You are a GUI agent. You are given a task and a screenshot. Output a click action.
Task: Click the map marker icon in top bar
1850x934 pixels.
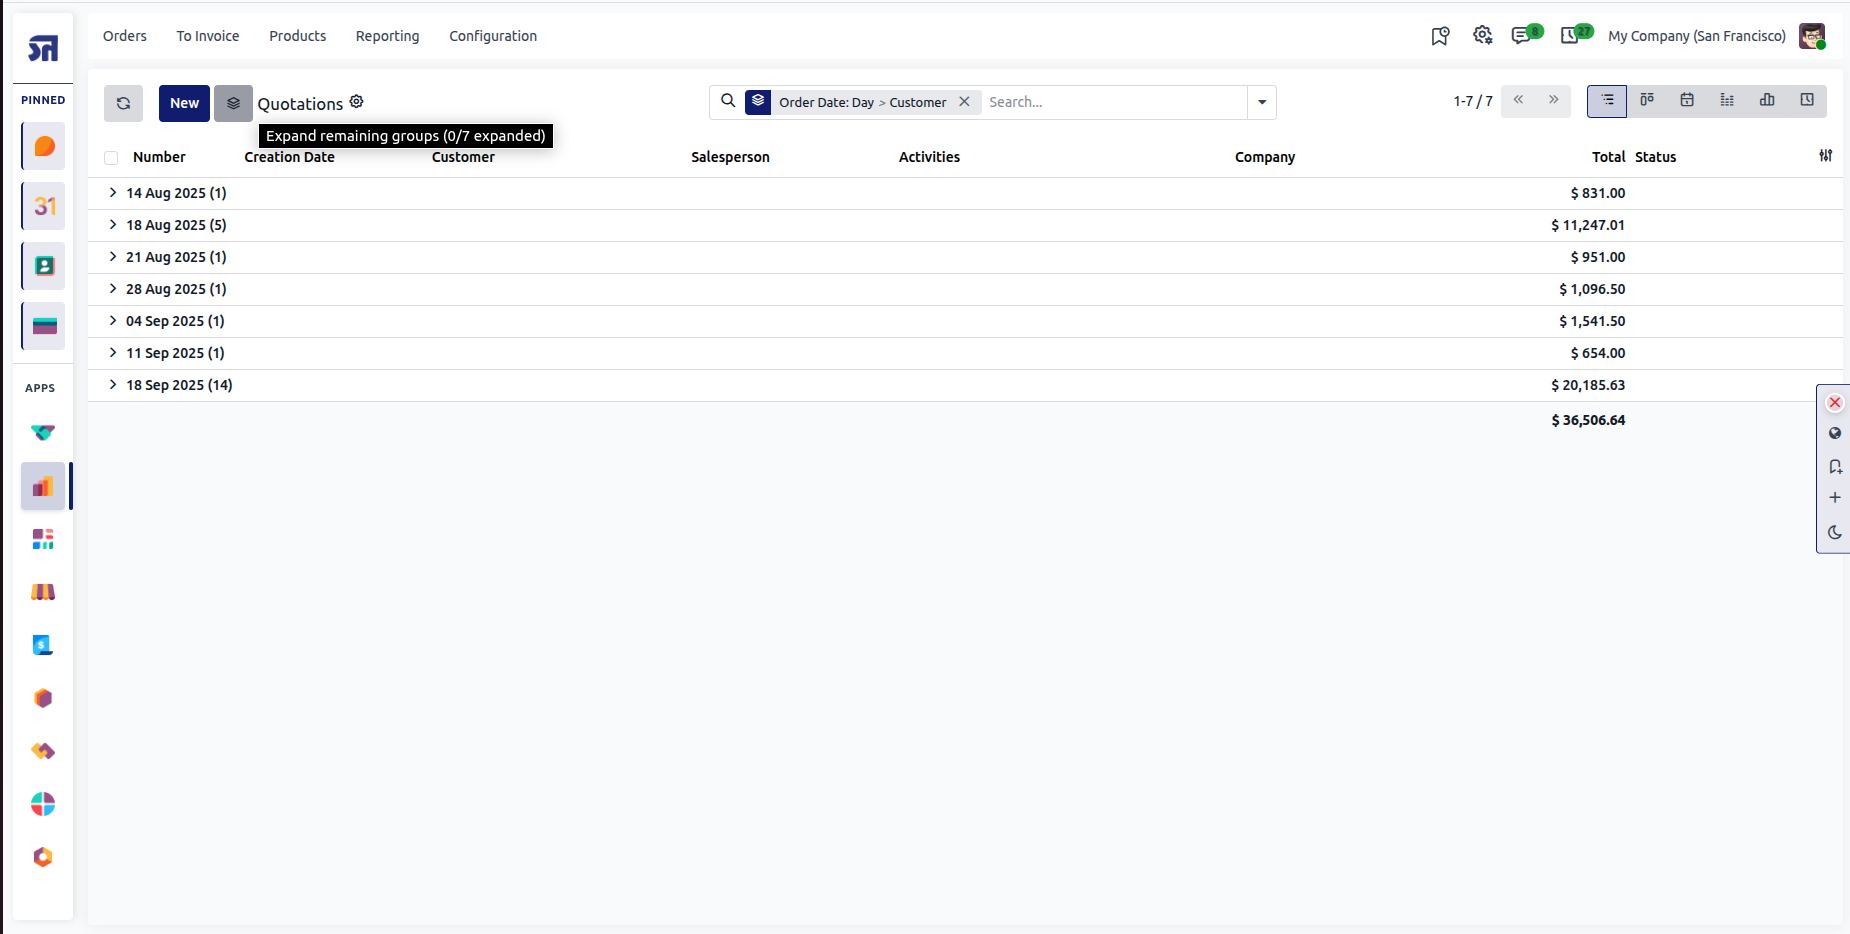[x=1440, y=36]
